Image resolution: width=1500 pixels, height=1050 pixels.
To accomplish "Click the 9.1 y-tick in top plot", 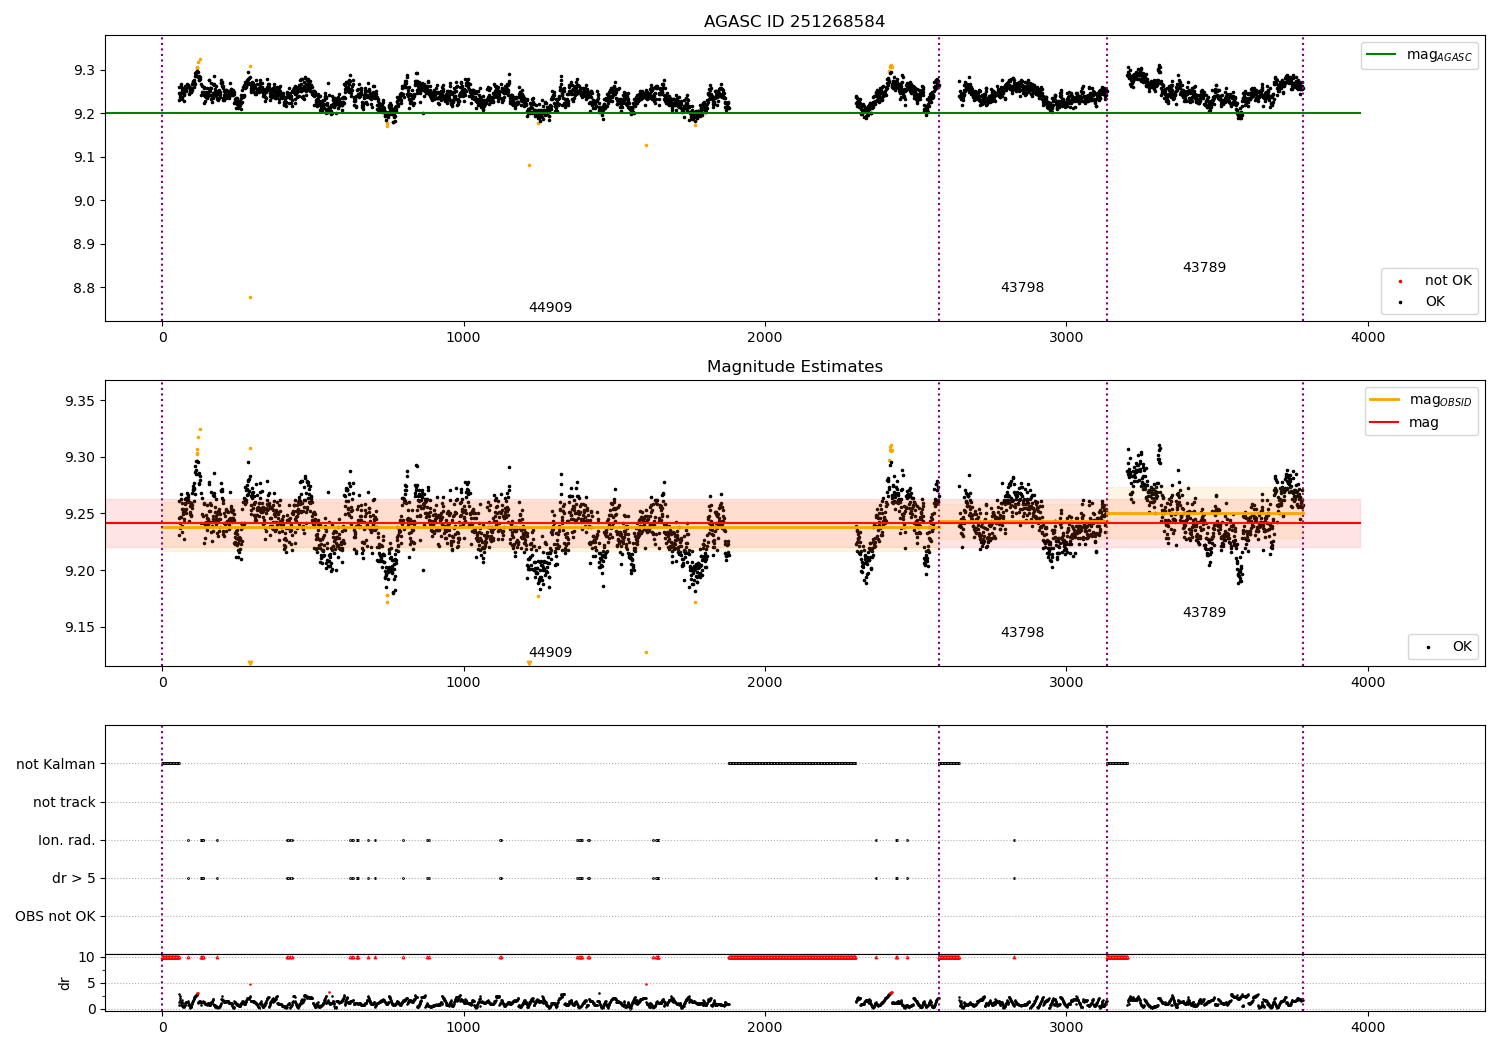I will click(x=82, y=157).
